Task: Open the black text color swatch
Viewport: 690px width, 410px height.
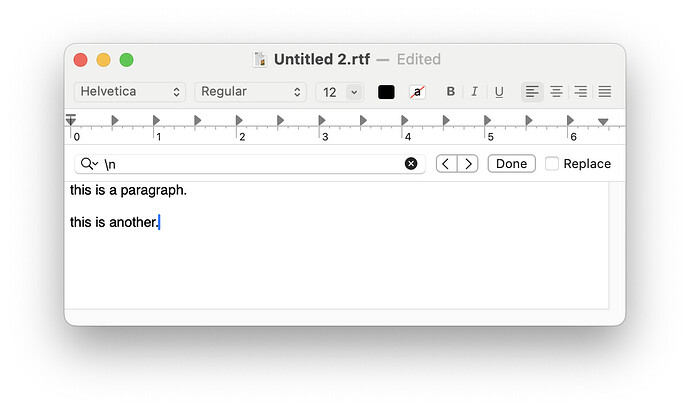Action: pos(386,92)
